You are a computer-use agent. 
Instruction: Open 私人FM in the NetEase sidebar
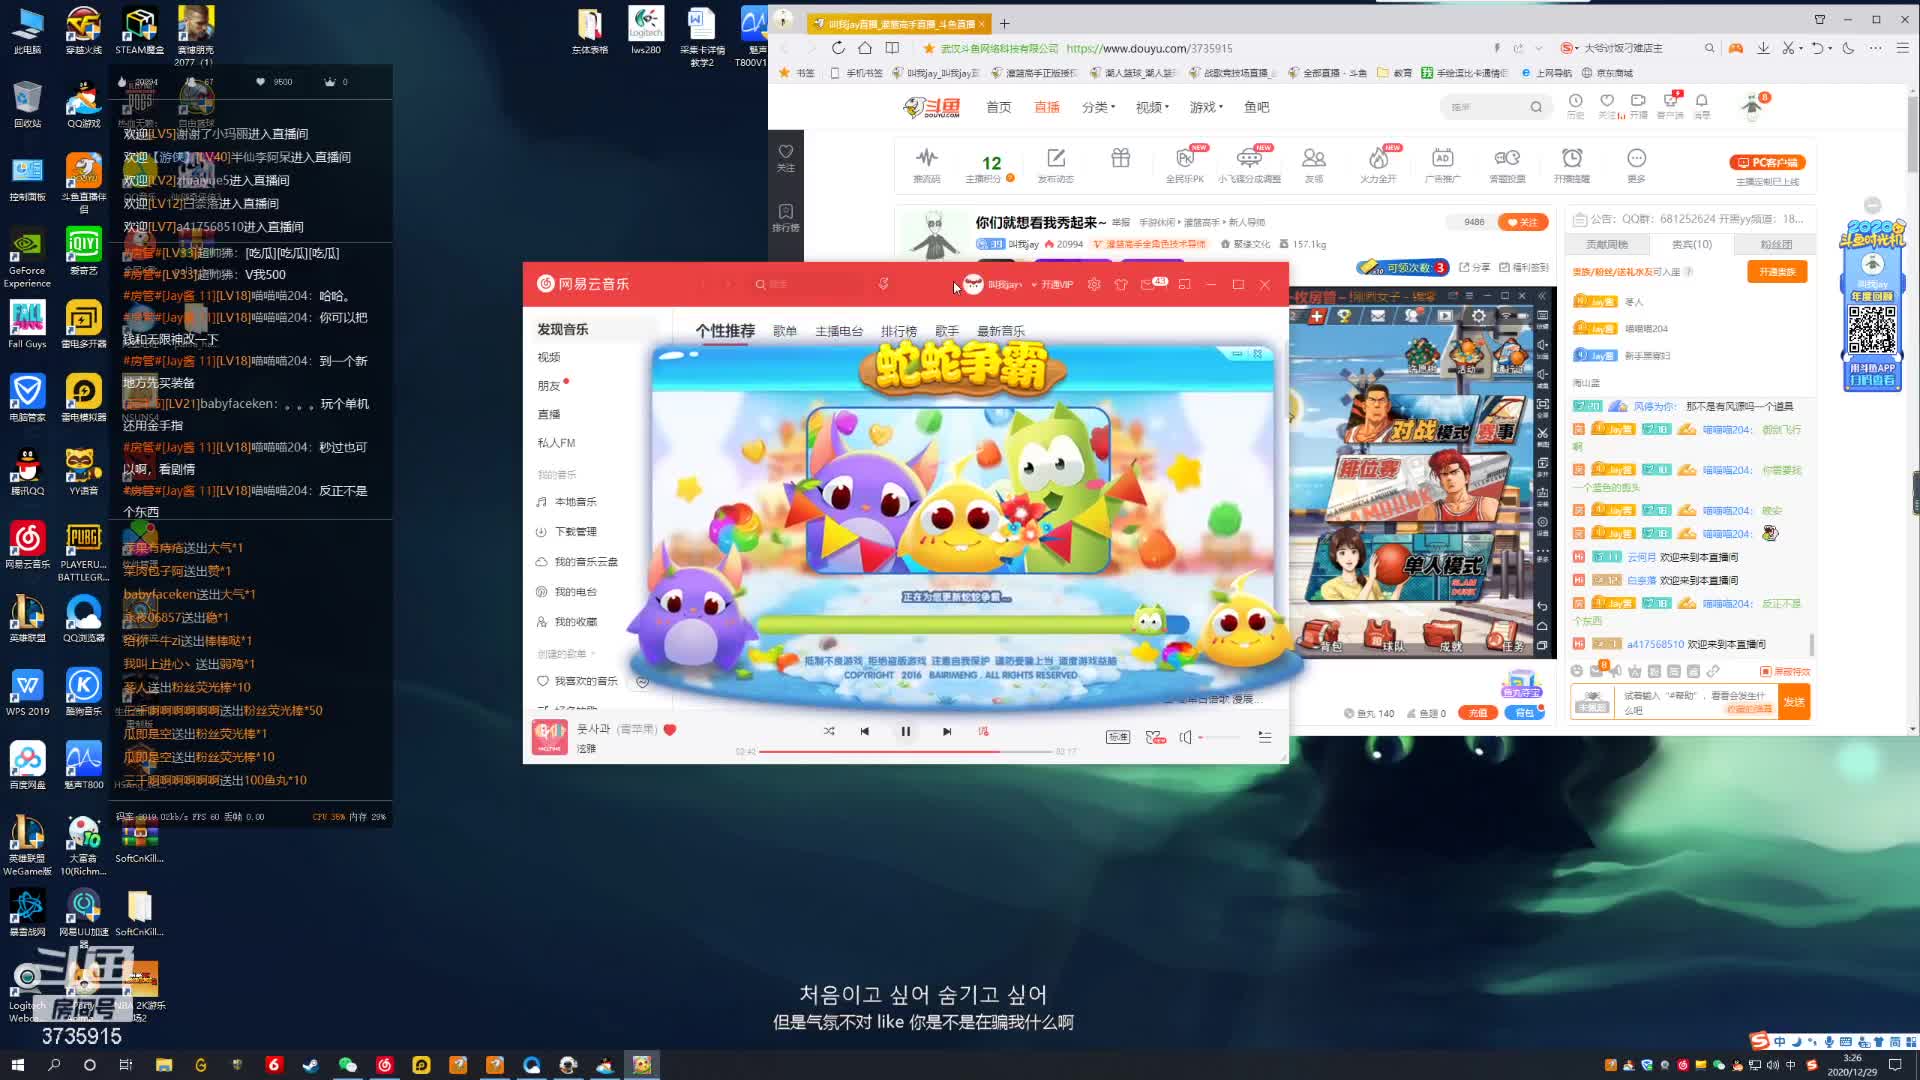point(556,443)
